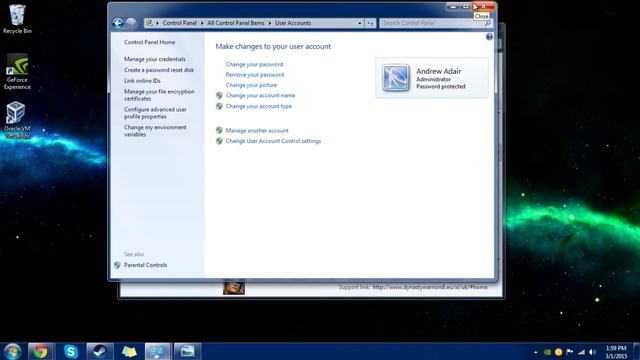Viewport: 640px width, 360px height.
Task: Open Manage your credentials
Action: pyautogui.click(x=155, y=59)
